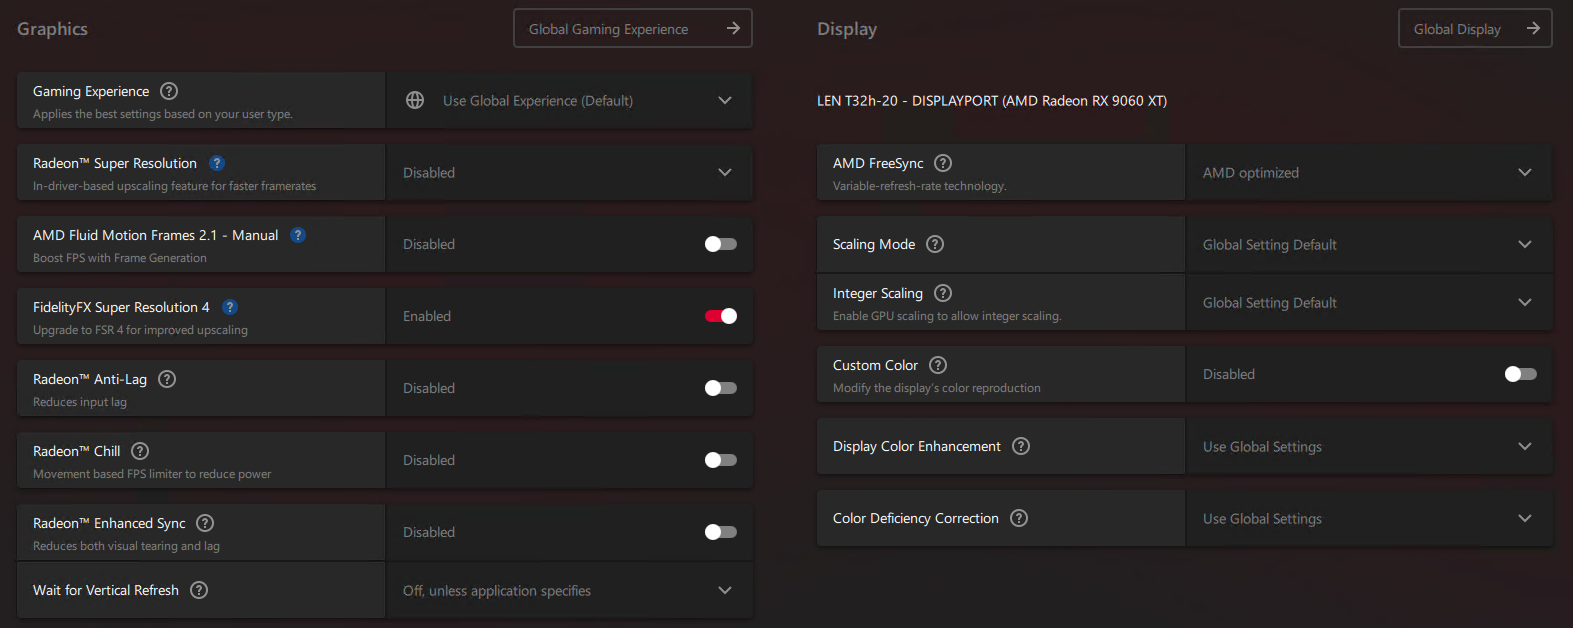Click arrow icon on Global Gaming Experience

point(733,28)
